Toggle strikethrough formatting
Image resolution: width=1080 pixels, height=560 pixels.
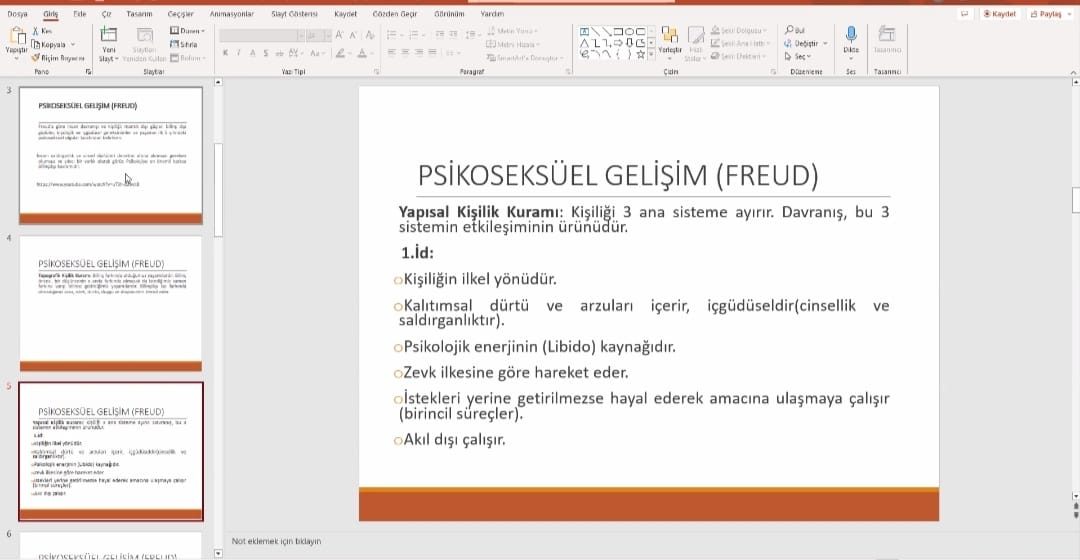click(x=280, y=53)
